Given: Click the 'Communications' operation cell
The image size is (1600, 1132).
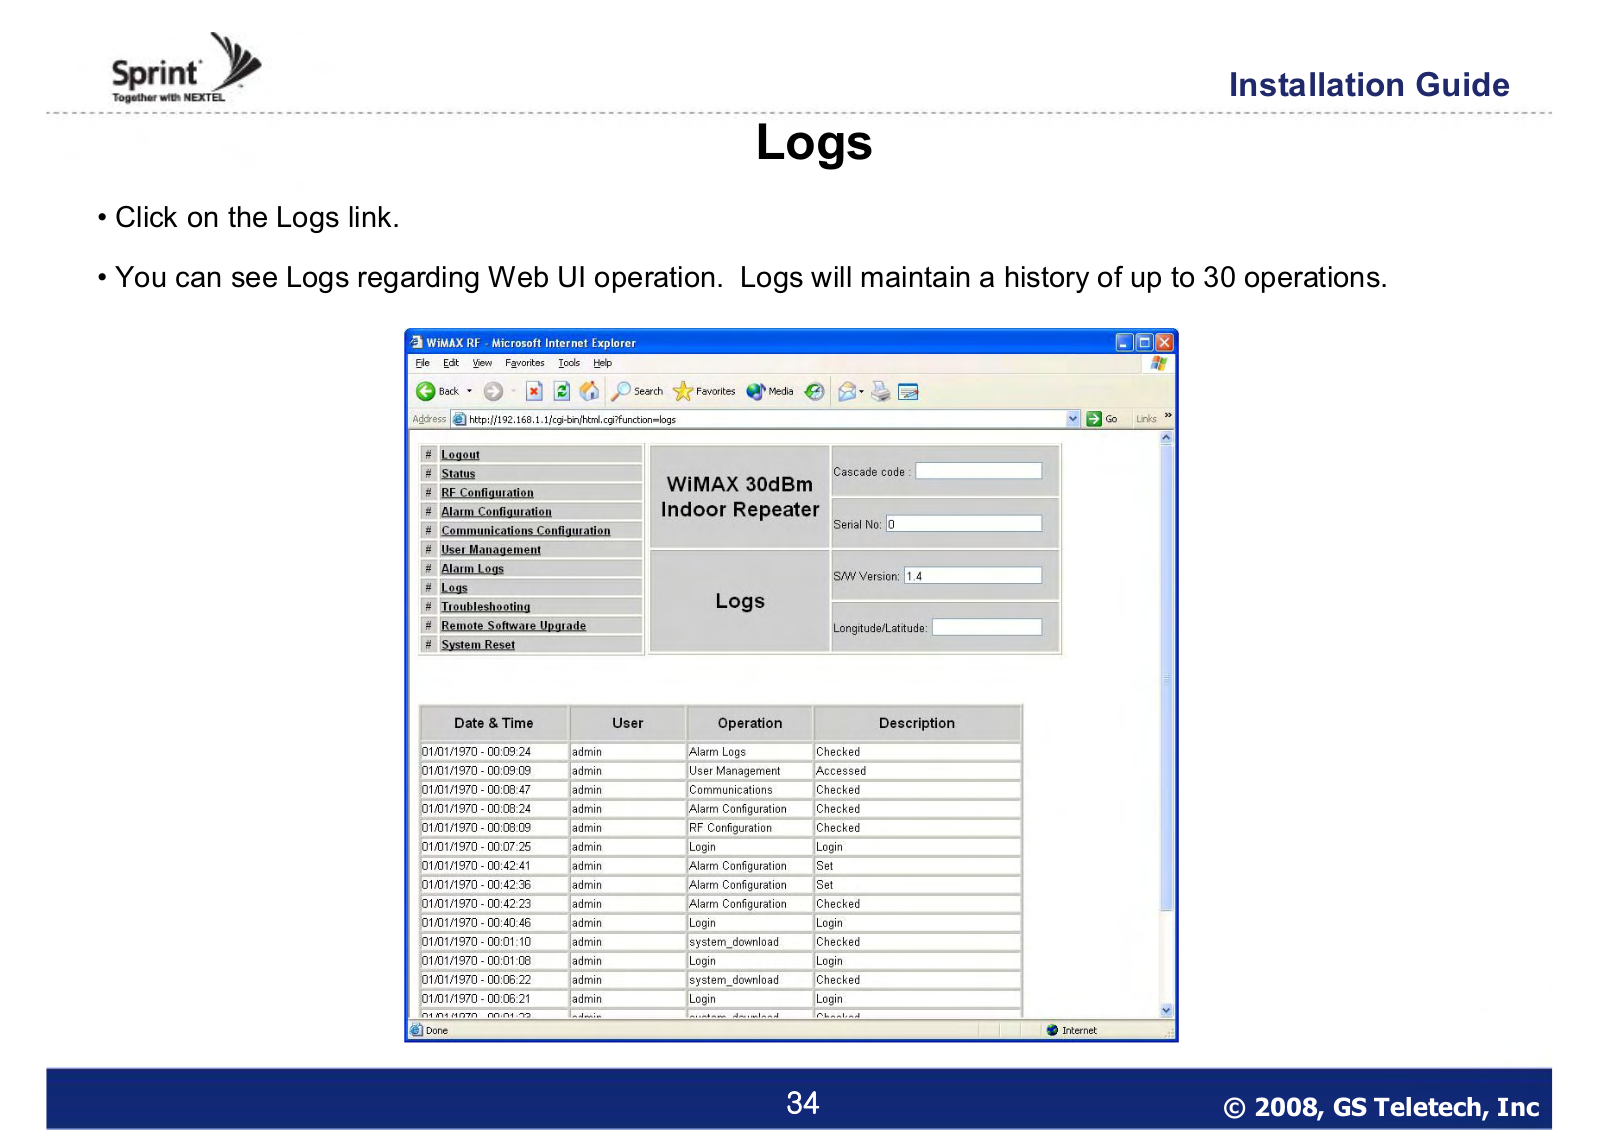Looking at the screenshot, I should click(749, 790).
